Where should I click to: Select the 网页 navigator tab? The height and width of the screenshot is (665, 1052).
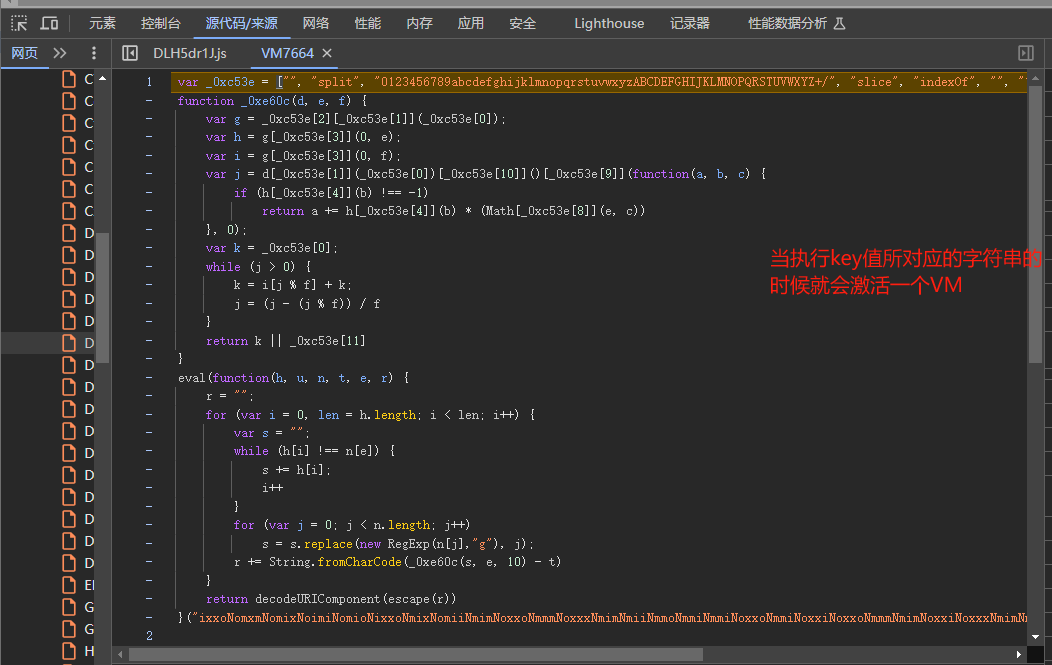24,53
